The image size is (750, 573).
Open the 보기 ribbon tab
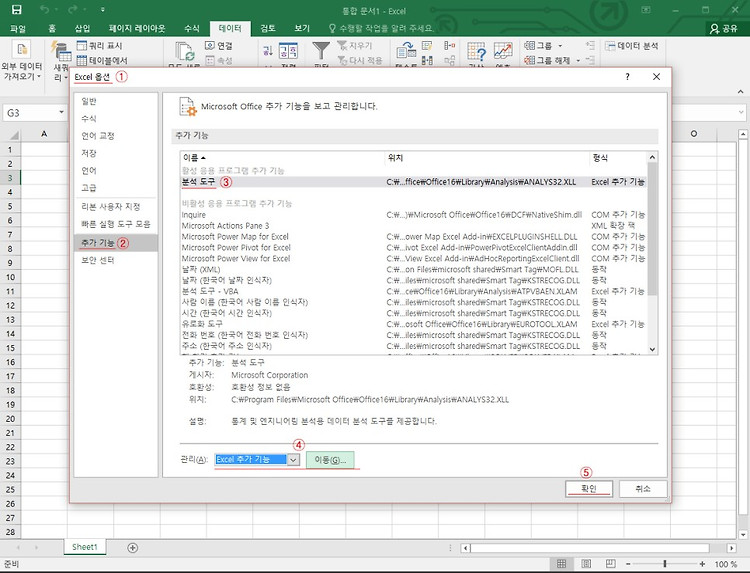pos(302,28)
